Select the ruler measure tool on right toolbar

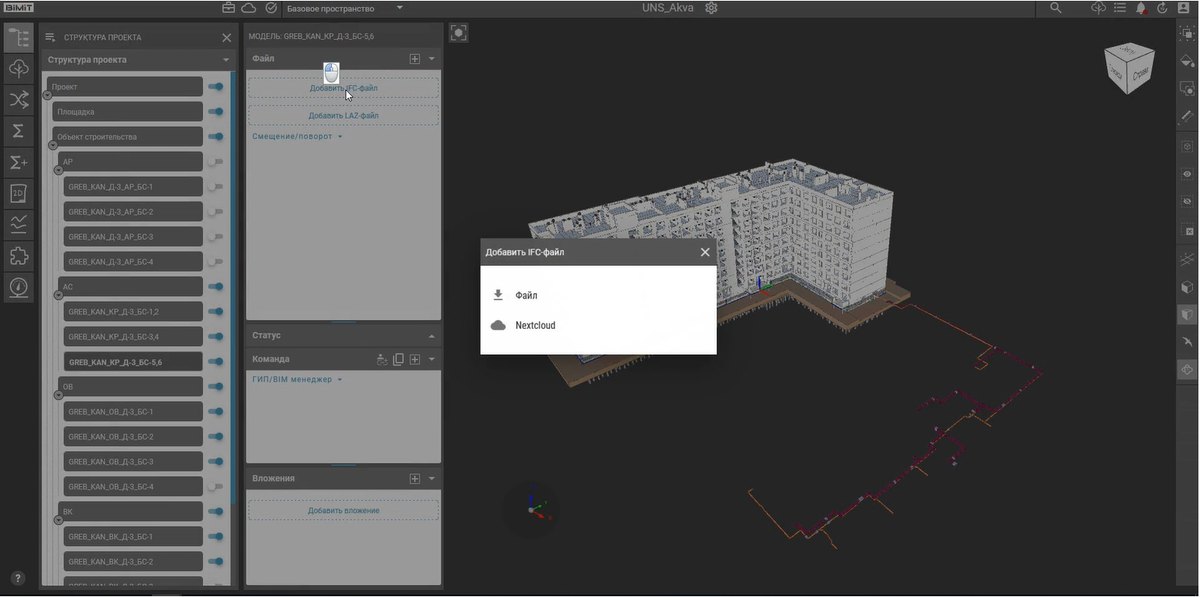click(x=1187, y=117)
